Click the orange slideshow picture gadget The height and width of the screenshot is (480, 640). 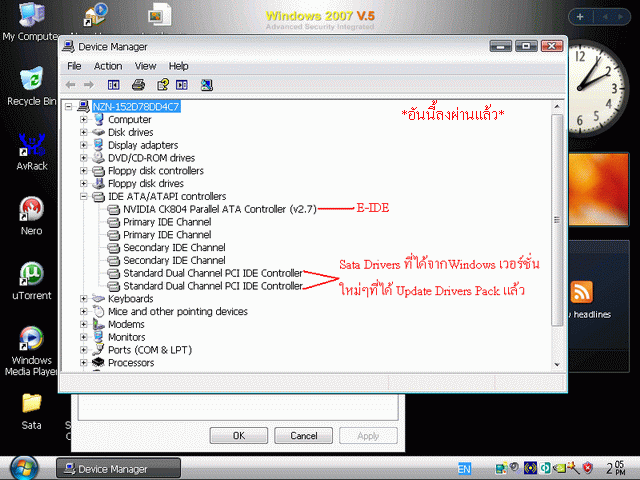pos(599,190)
